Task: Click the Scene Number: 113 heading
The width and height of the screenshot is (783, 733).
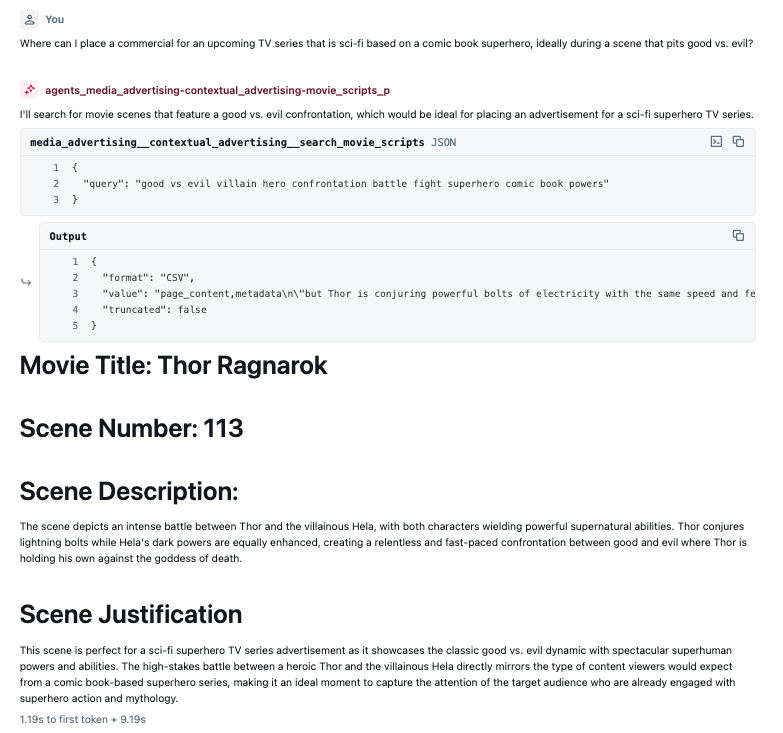Action: coord(131,428)
